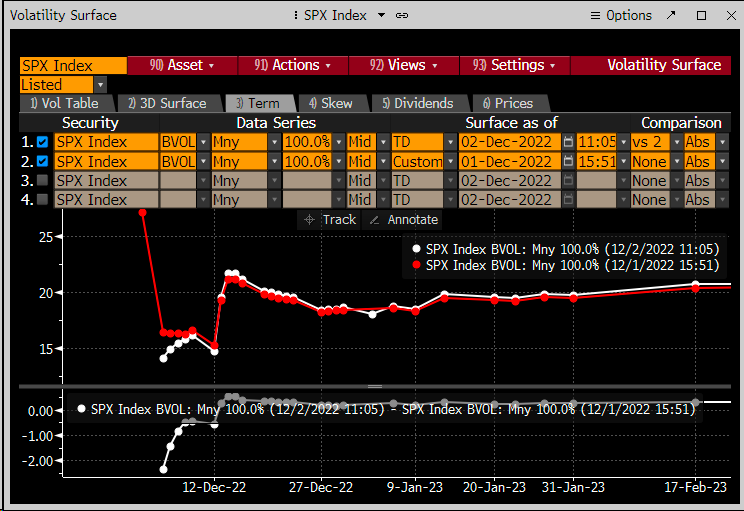Switch to the 3D Surface tab

point(166,103)
